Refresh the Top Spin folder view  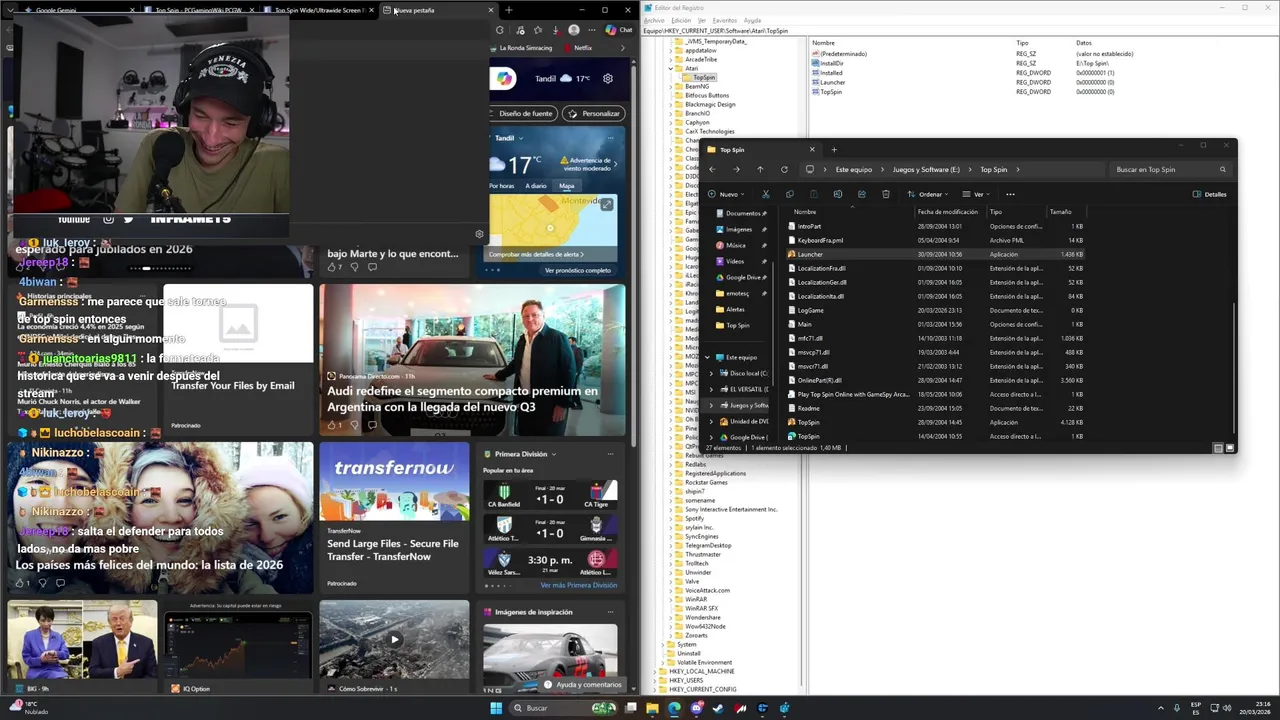pos(784,169)
